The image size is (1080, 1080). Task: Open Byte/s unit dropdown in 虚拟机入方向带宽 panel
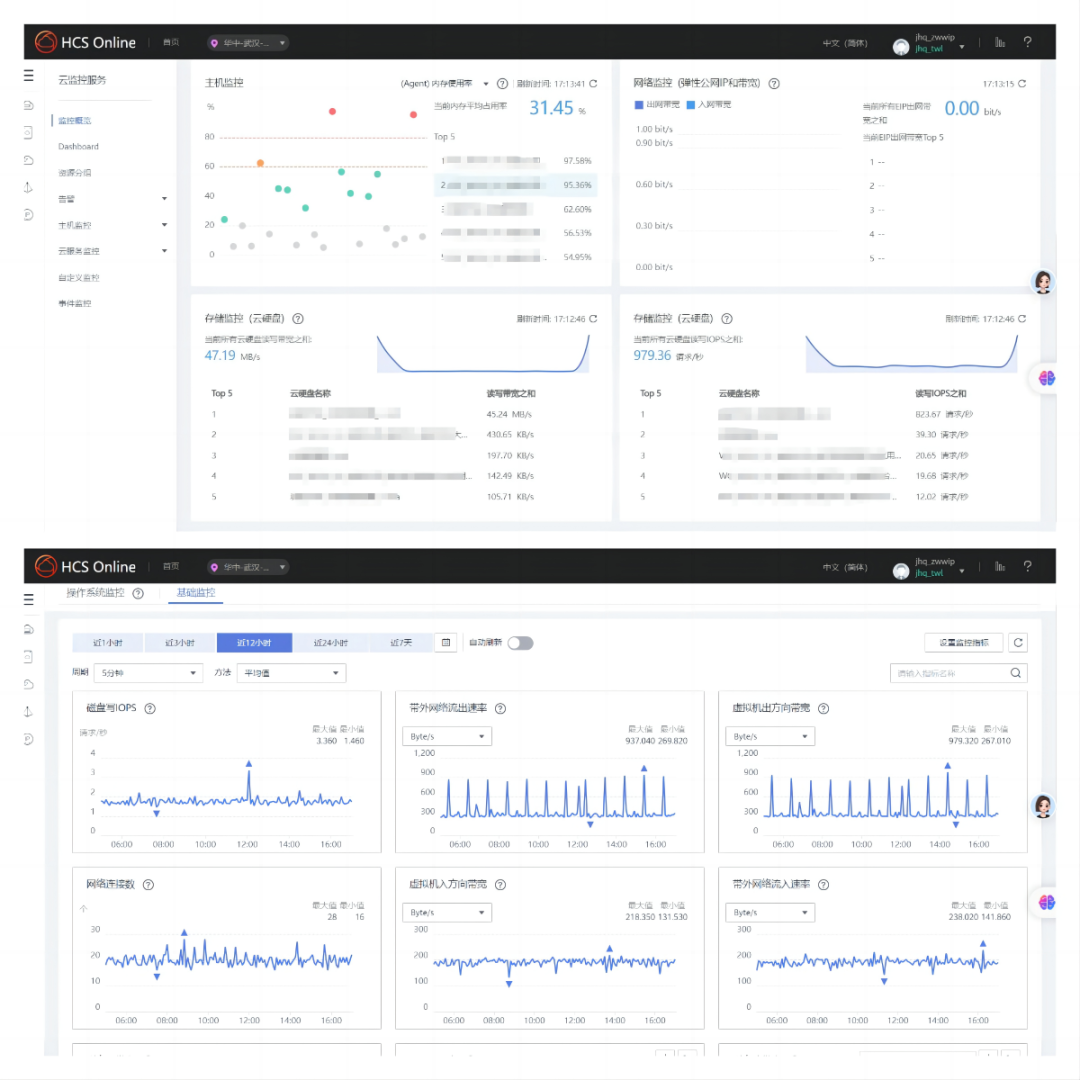446,913
